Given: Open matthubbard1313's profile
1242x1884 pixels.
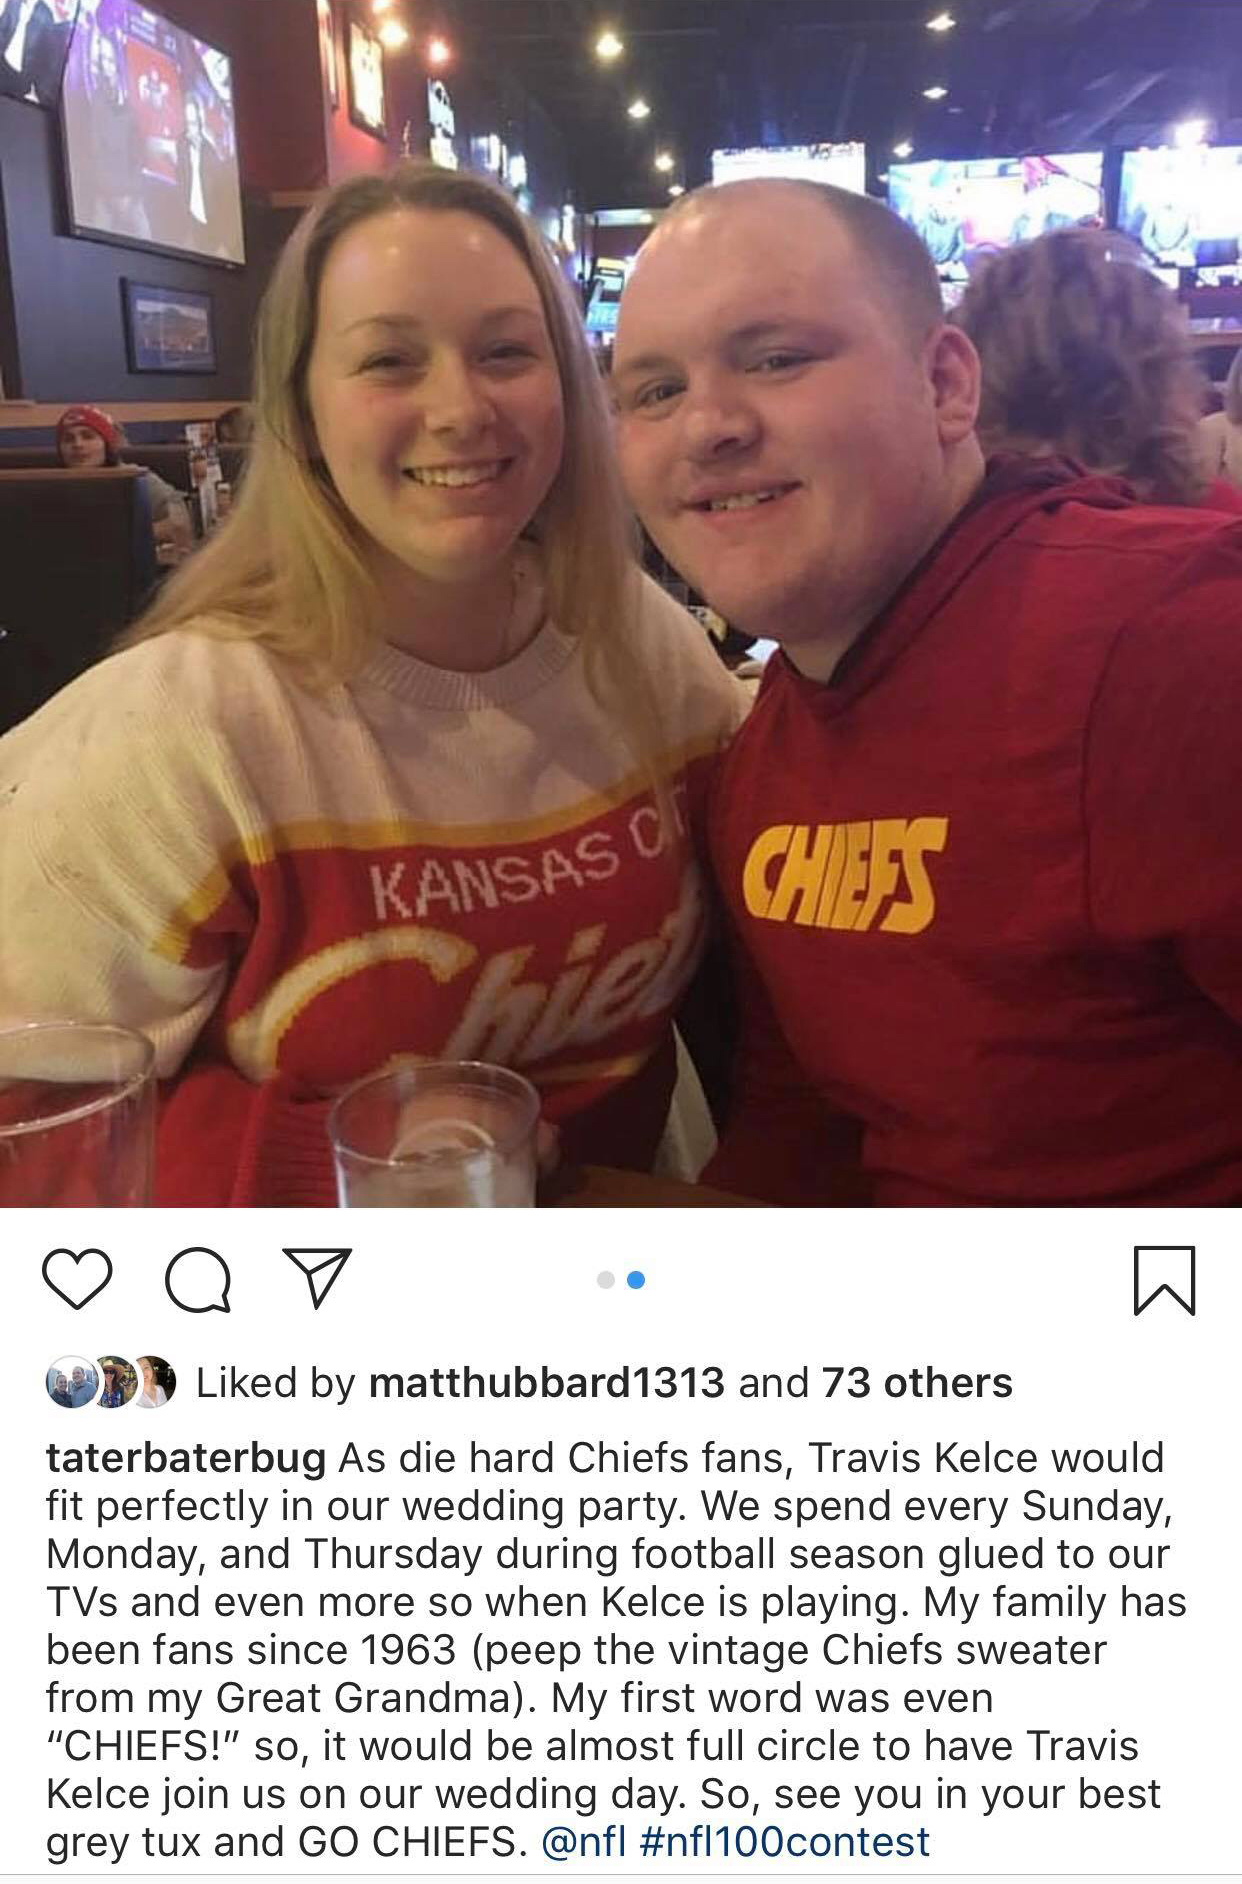Looking at the screenshot, I should click(x=546, y=1383).
